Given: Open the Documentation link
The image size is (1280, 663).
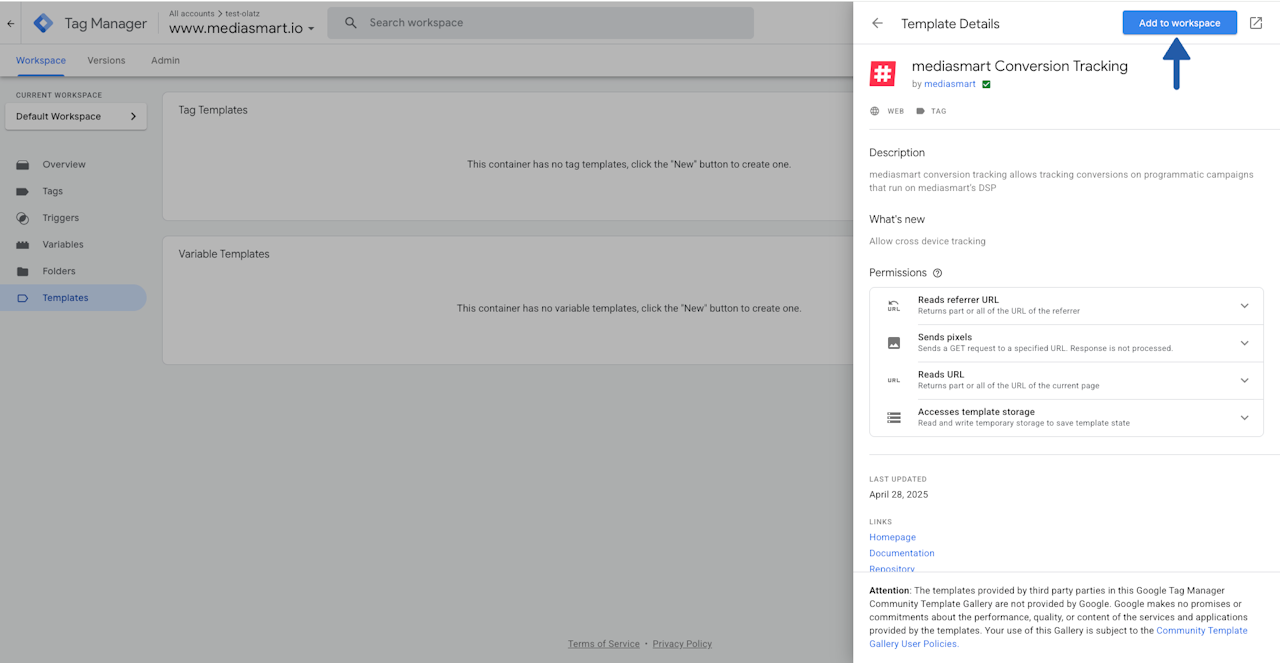Looking at the screenshot, I should 902,553.
